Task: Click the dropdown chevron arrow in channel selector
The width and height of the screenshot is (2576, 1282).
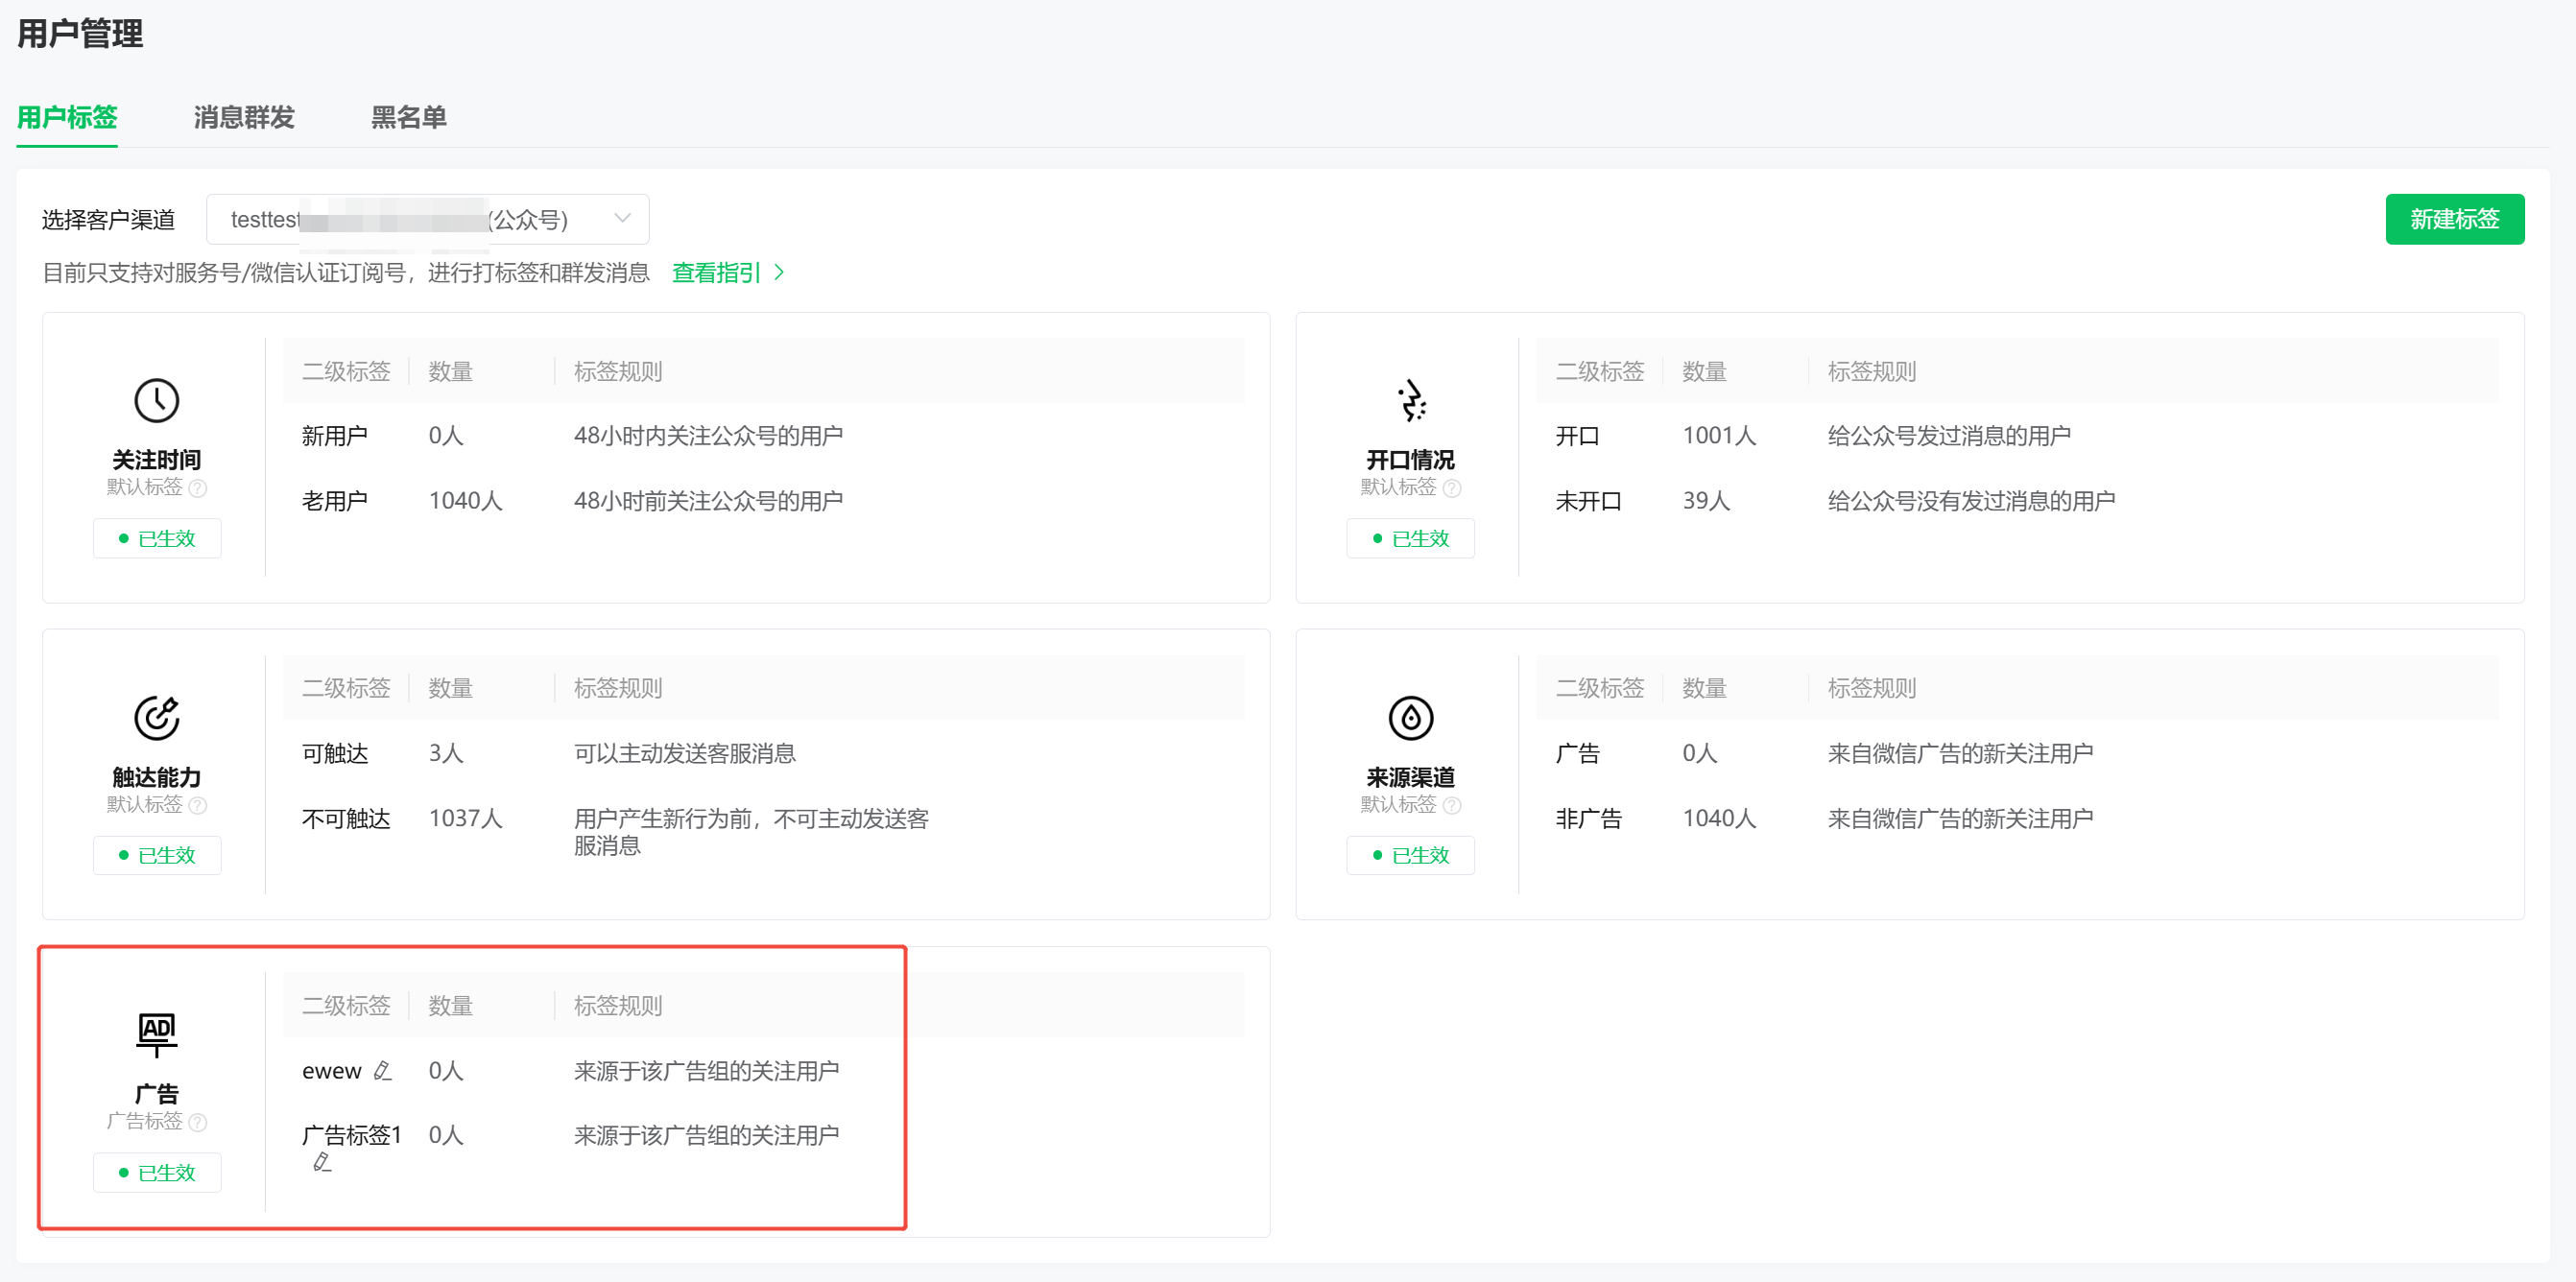Action: tap(622, 218)
